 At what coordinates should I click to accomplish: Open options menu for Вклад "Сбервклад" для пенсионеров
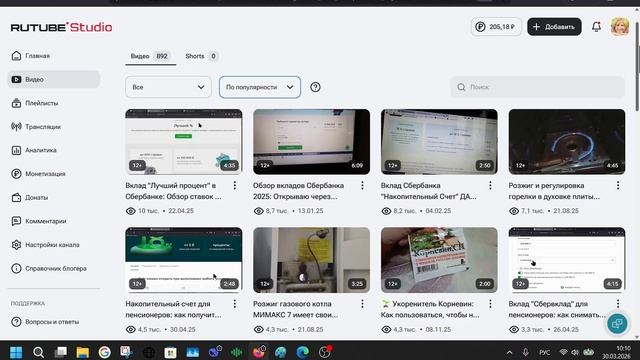[618, 304]
